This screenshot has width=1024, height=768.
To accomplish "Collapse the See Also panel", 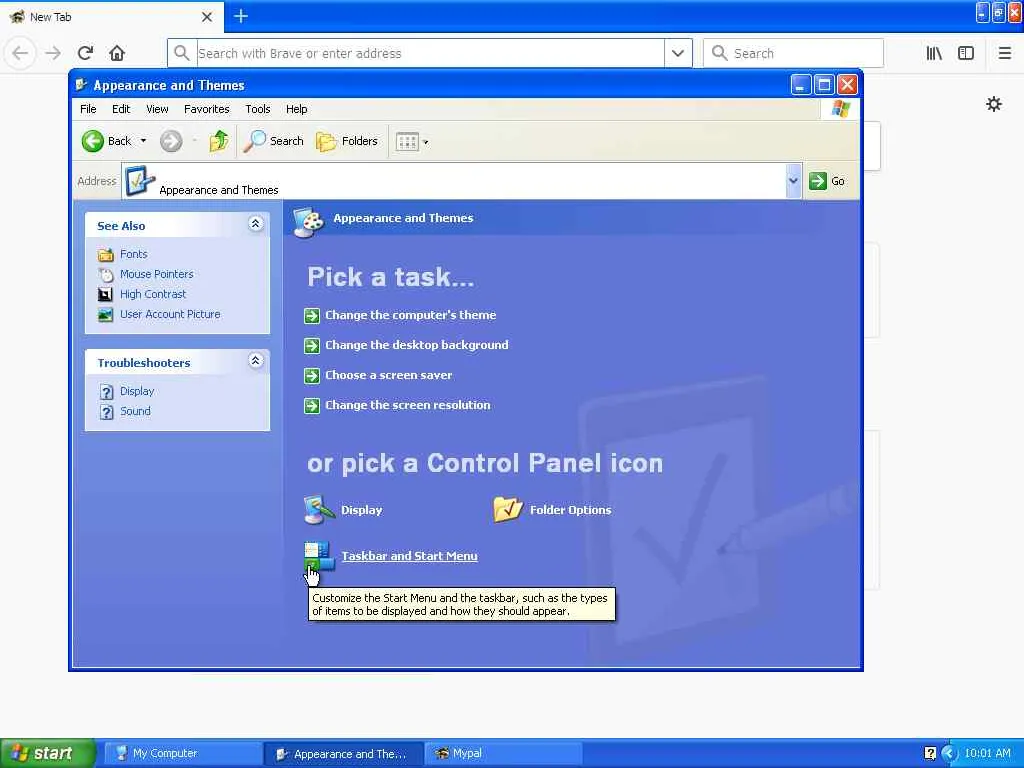I will [255, 224].
